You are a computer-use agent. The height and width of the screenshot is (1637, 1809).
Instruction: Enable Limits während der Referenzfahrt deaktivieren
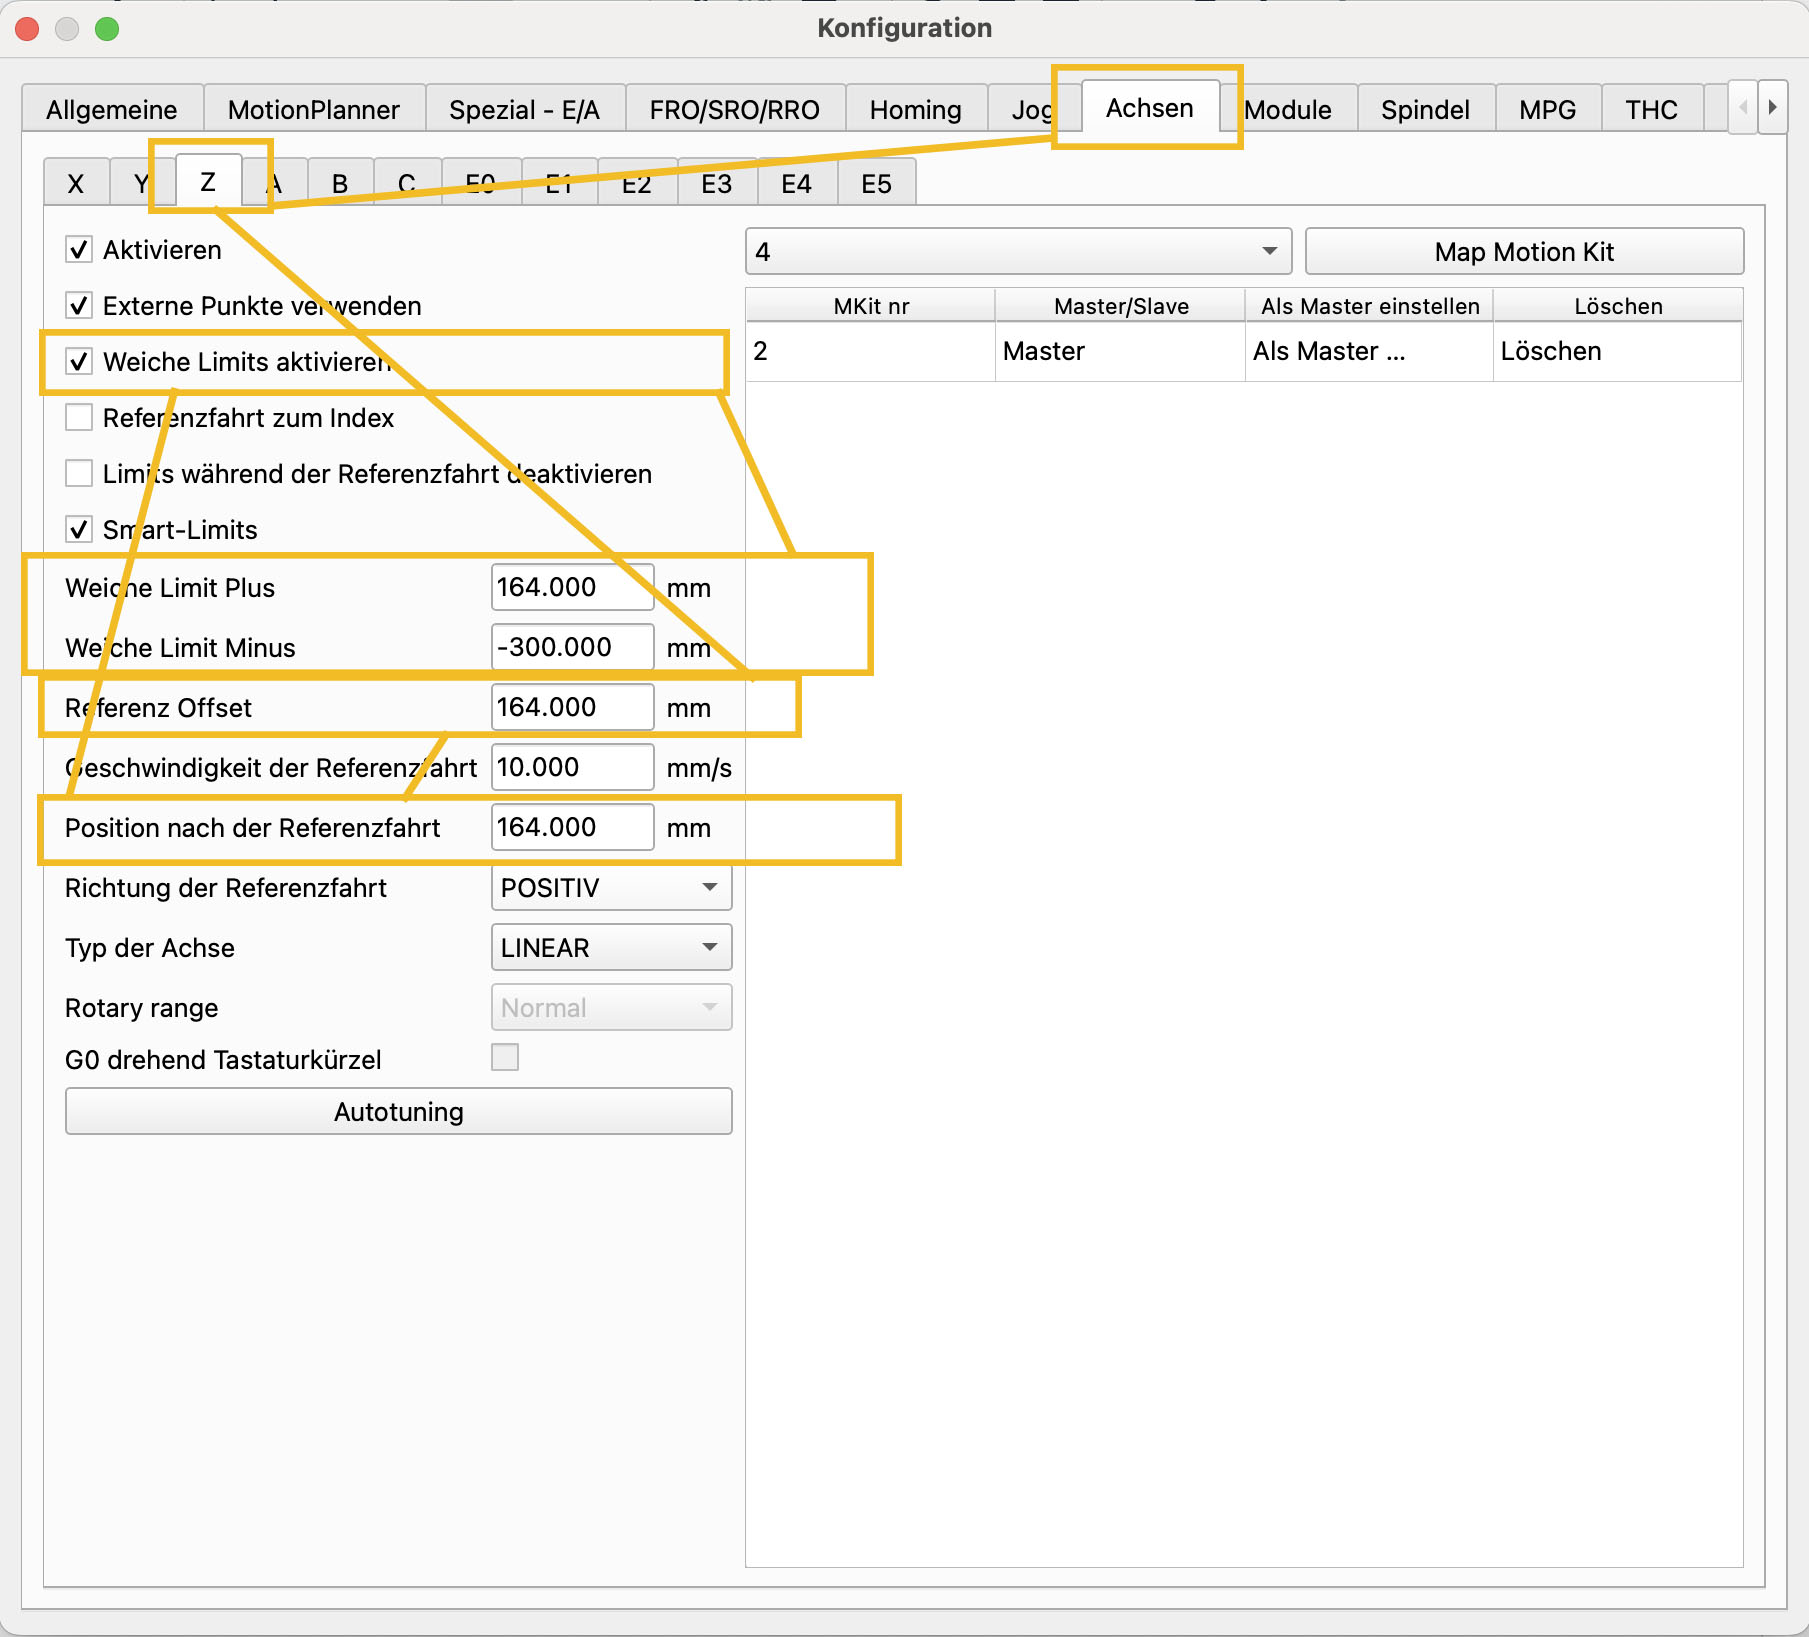click(79, 474)
